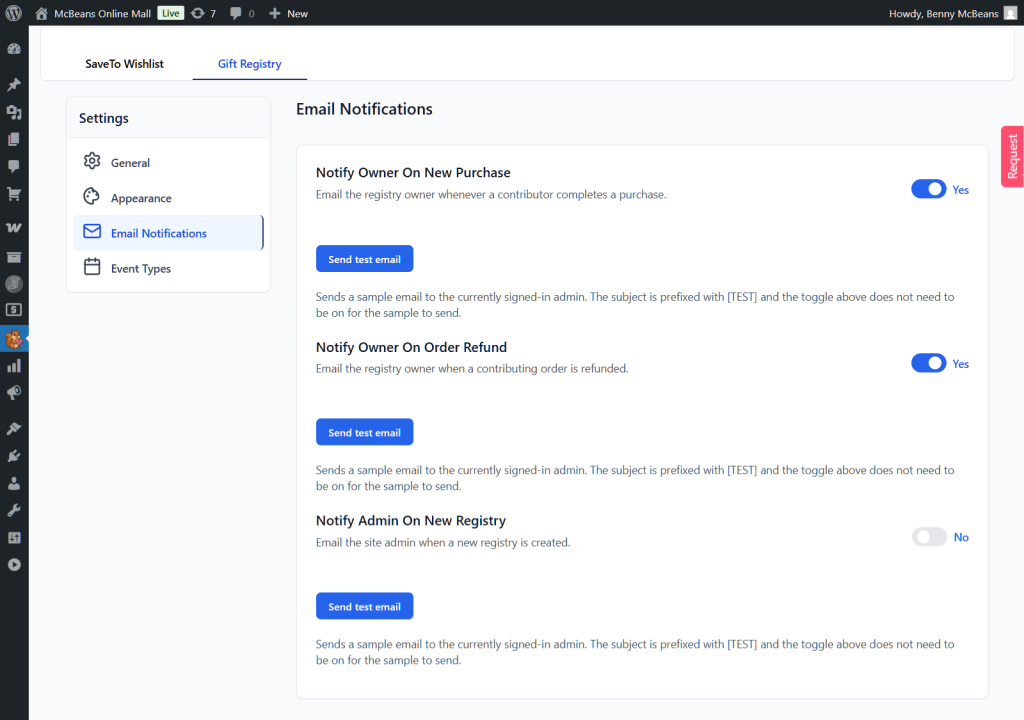Open Appearance settings section

pos(168,197)
